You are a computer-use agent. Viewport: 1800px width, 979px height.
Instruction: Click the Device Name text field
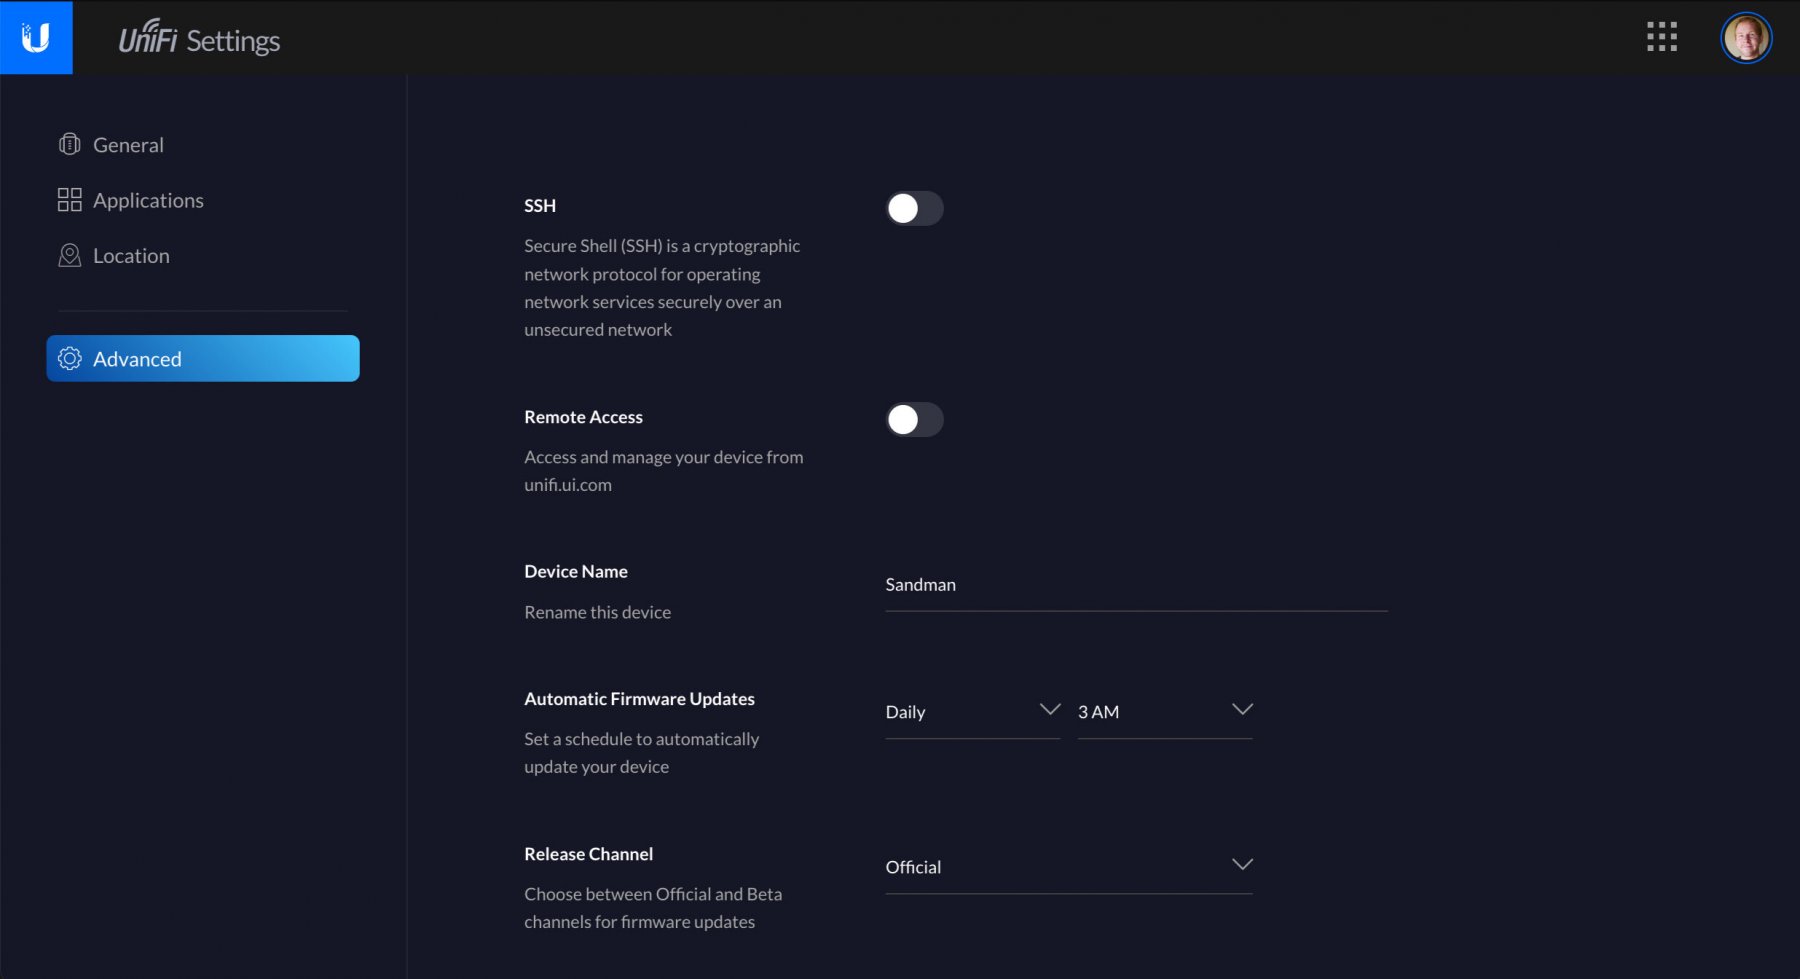(1135, 585)
